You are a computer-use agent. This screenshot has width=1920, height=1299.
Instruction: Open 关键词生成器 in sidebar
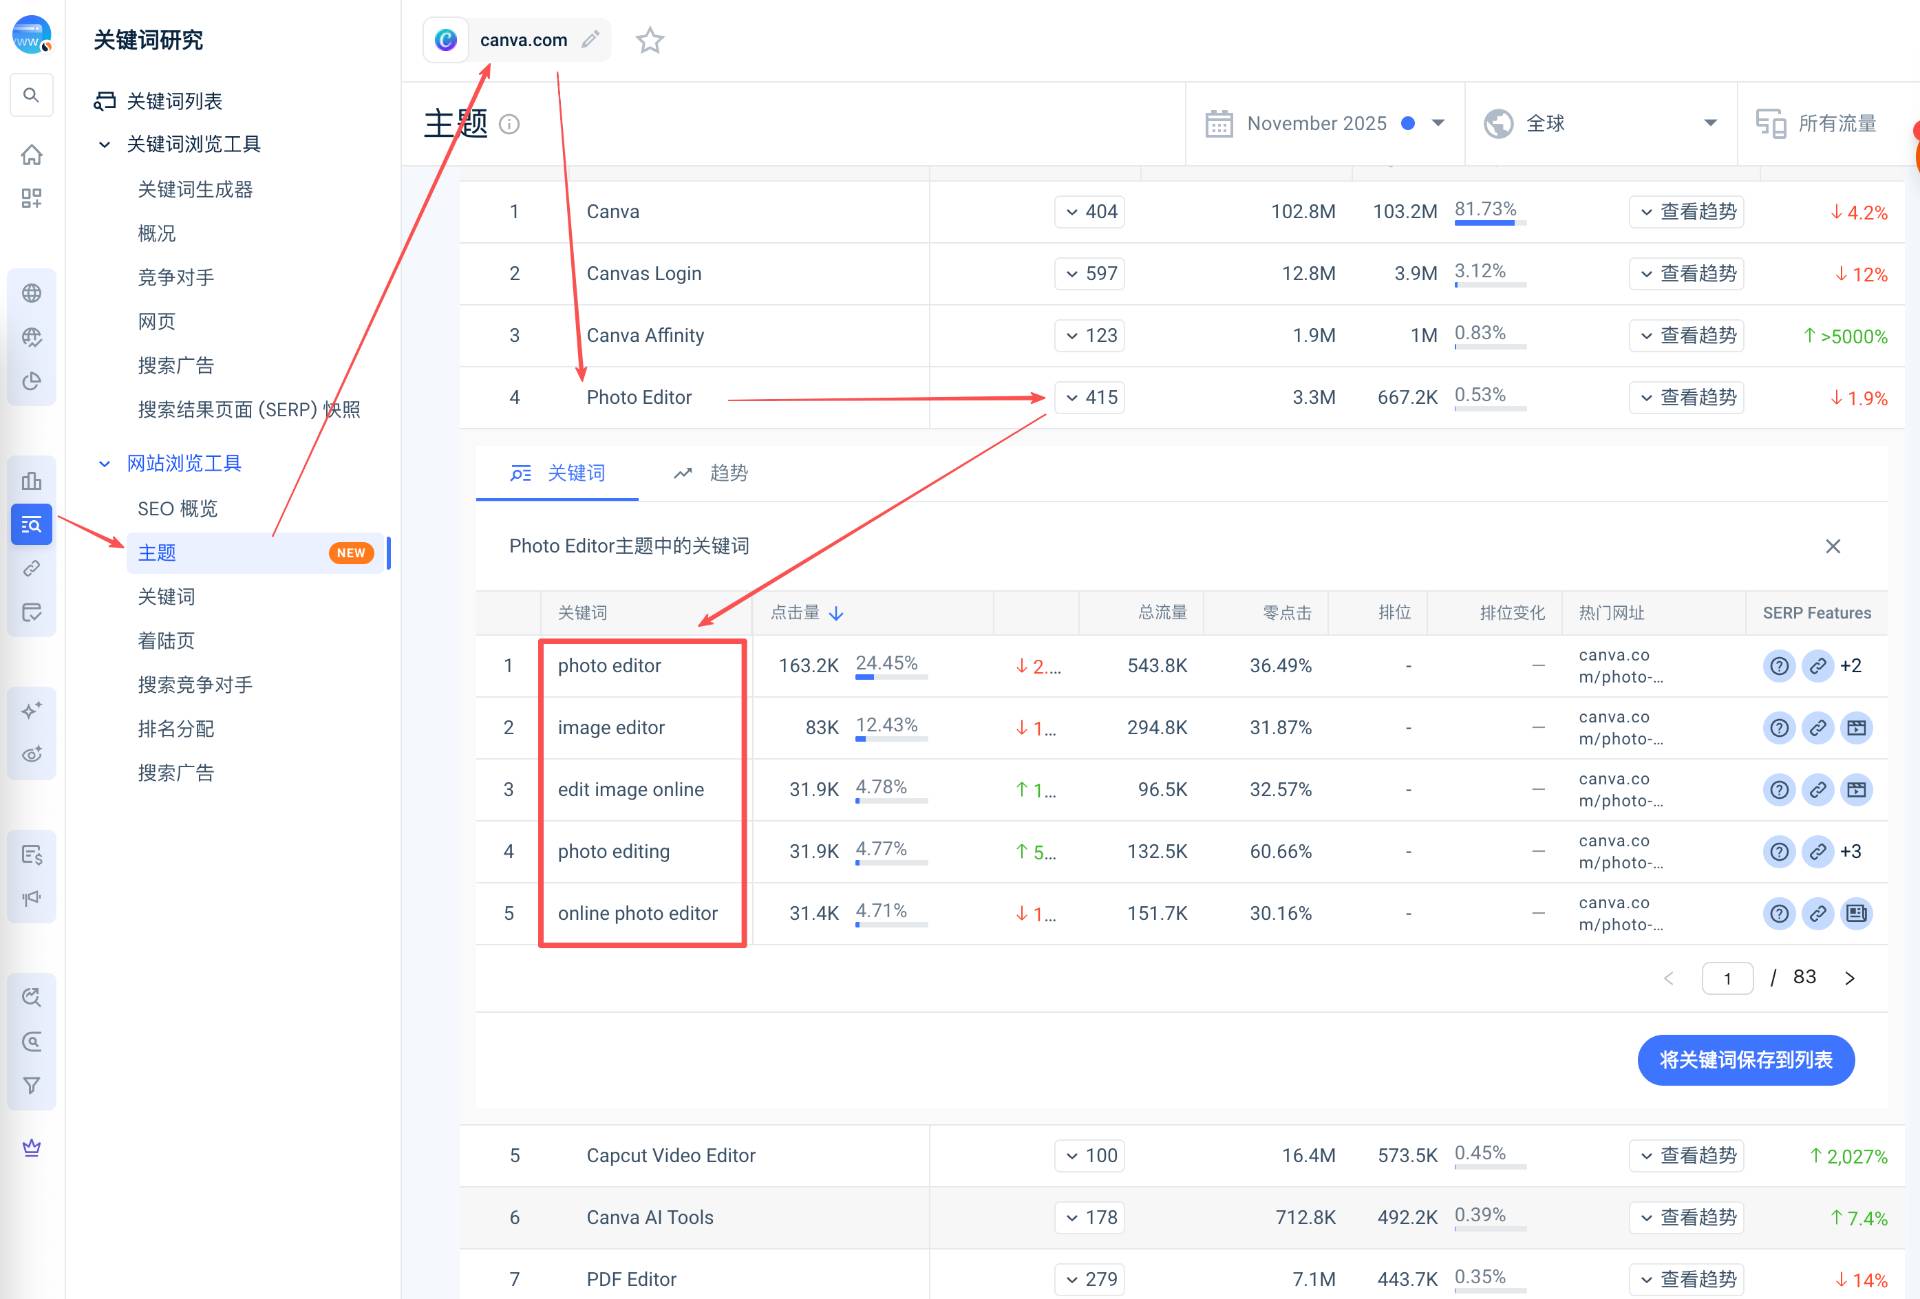coord(195,189)
